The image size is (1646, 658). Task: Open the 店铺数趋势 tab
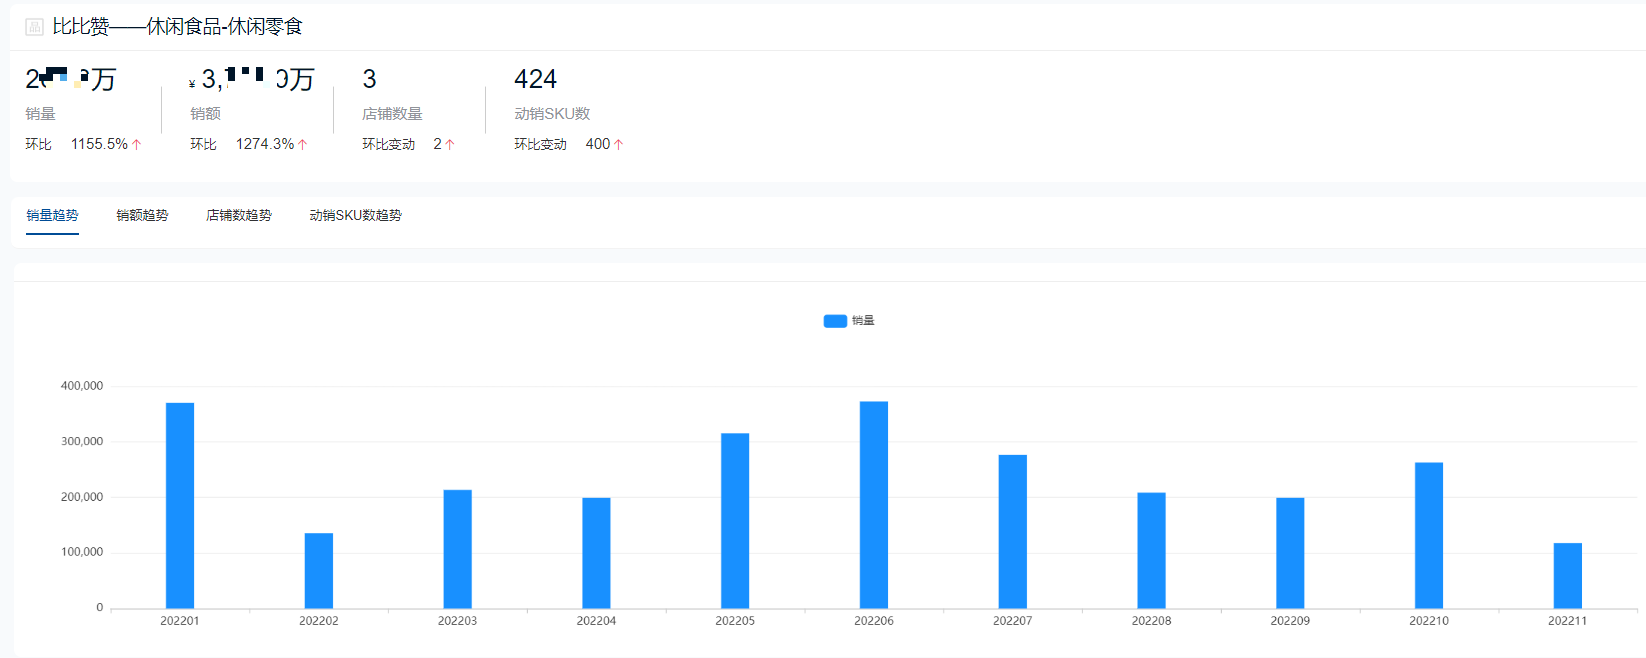(239, 215)
